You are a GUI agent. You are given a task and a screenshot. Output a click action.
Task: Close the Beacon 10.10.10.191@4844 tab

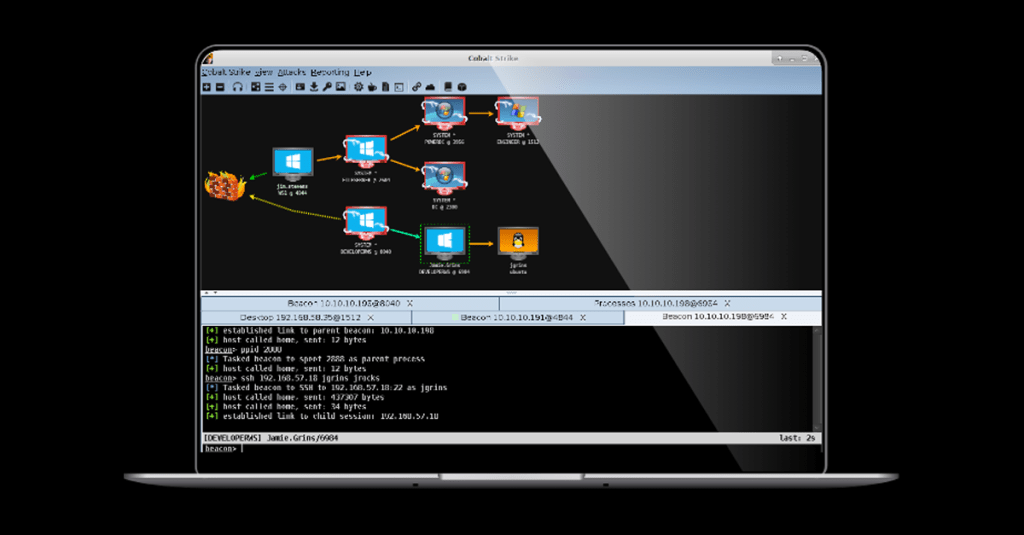tap(583, 317)
